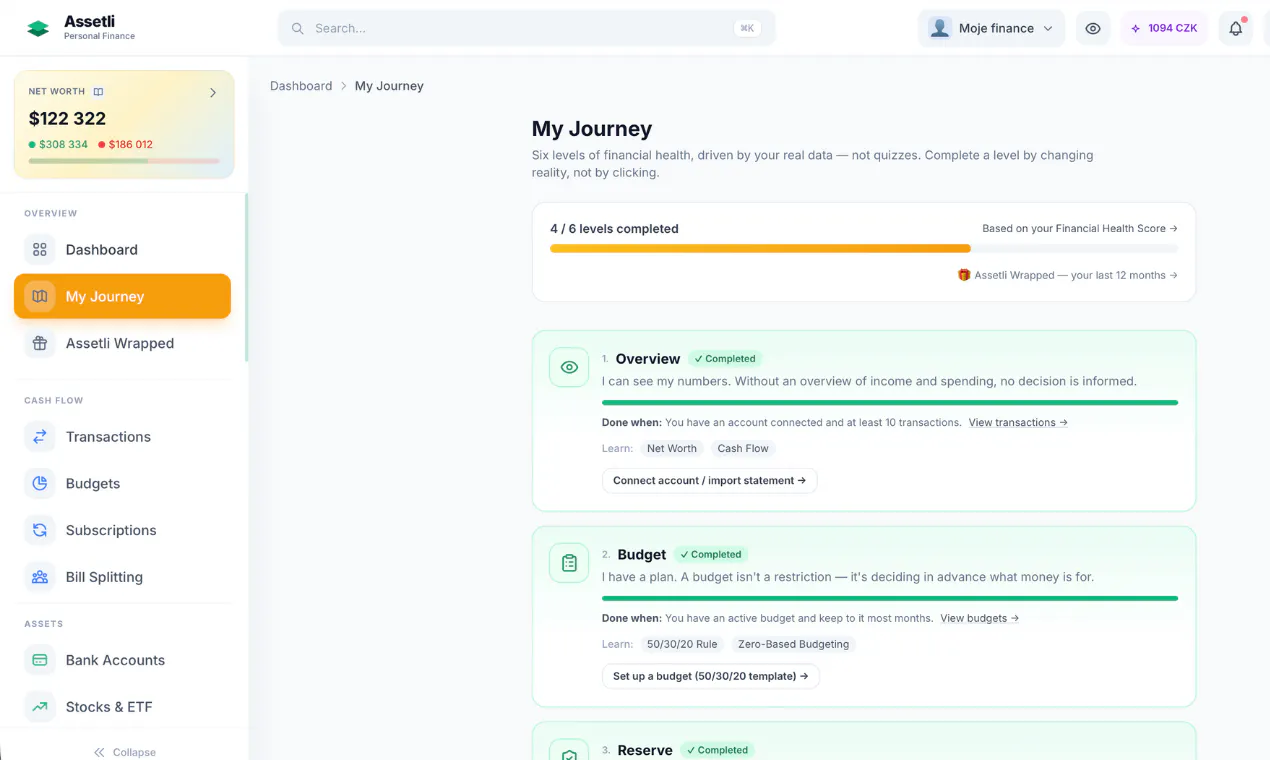This screenshot has width=1270, height=760.
Task: Click the search magnifier icon
Action: (297, 28)
